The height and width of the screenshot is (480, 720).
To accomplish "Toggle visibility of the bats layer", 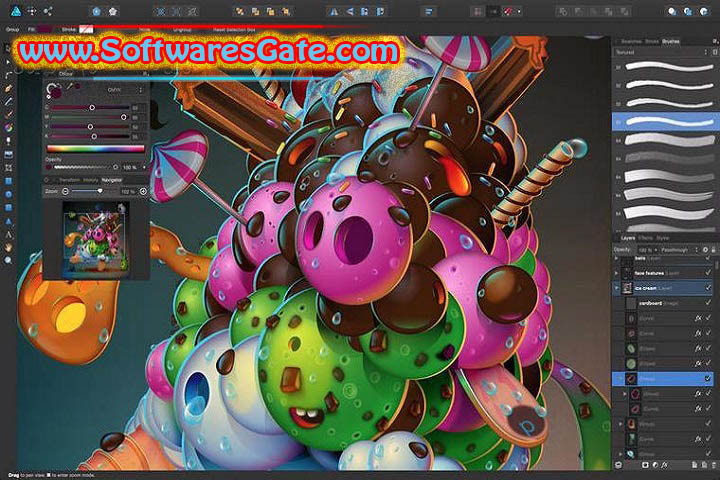I will 708,259.
